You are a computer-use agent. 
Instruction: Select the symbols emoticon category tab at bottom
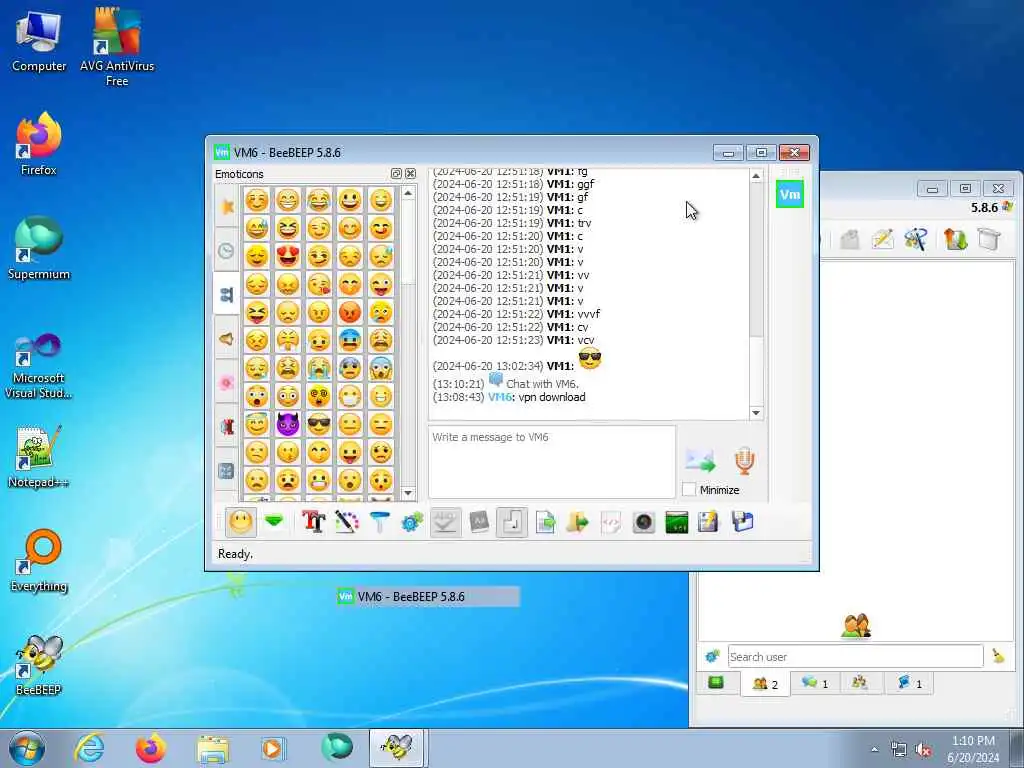[x=227, y=470]
